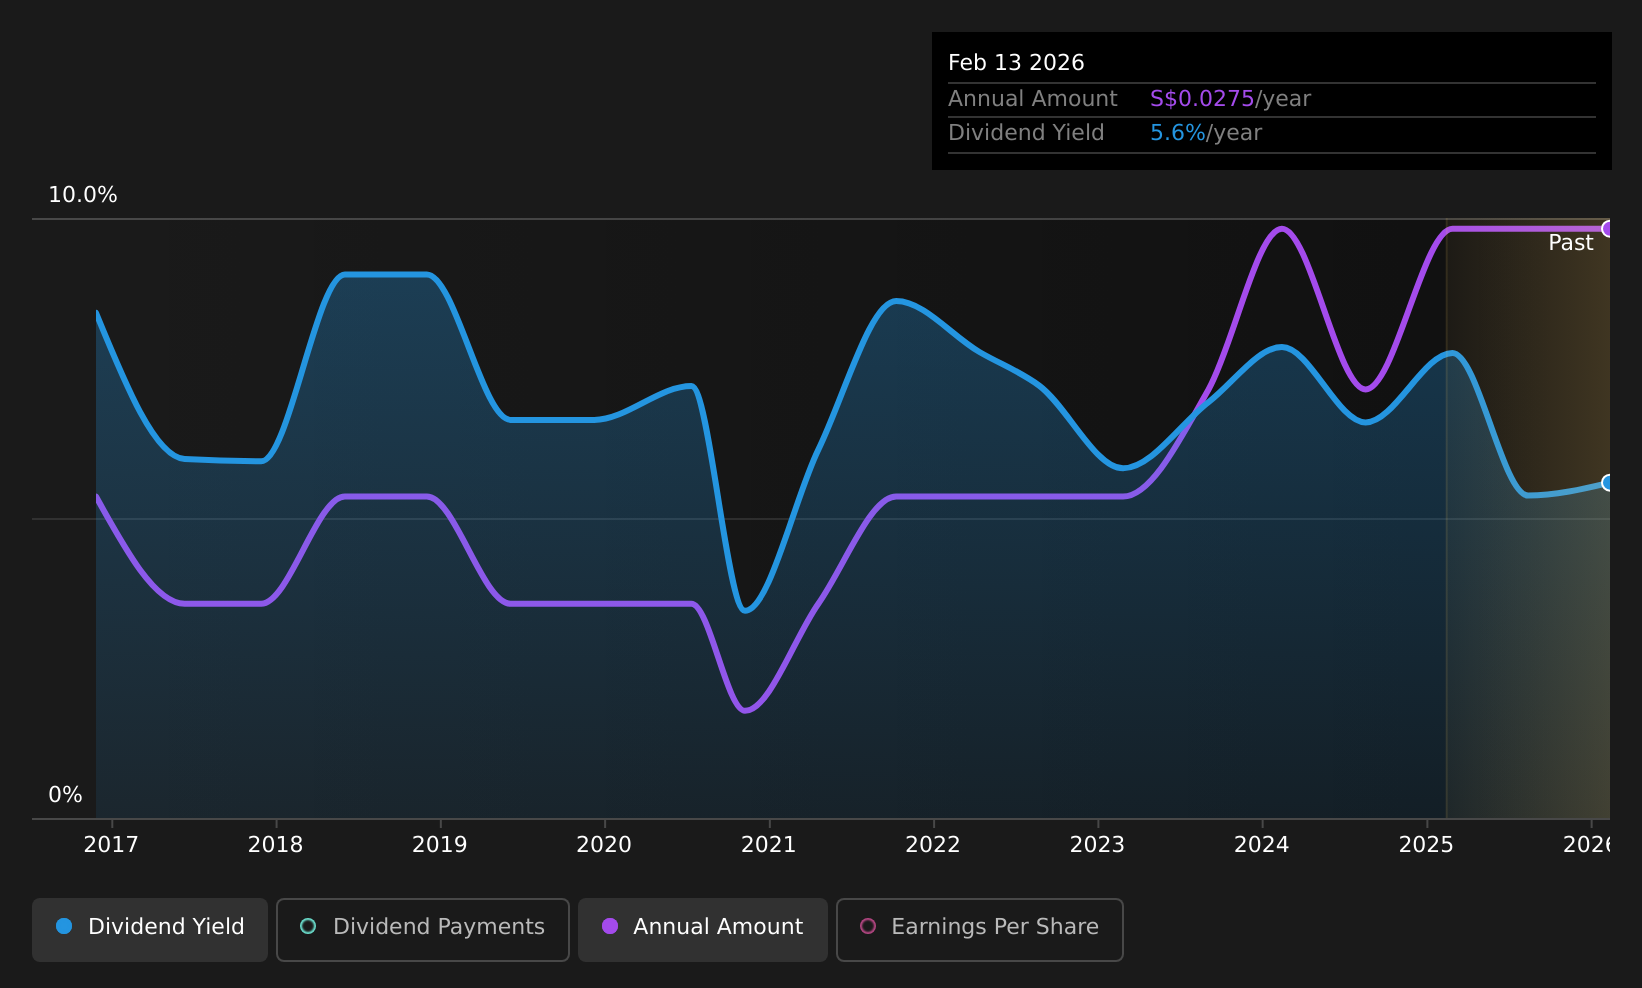Click the 'Annual Amount' tooltip label
The image size is (1642, 988).
click(1033, 99)
